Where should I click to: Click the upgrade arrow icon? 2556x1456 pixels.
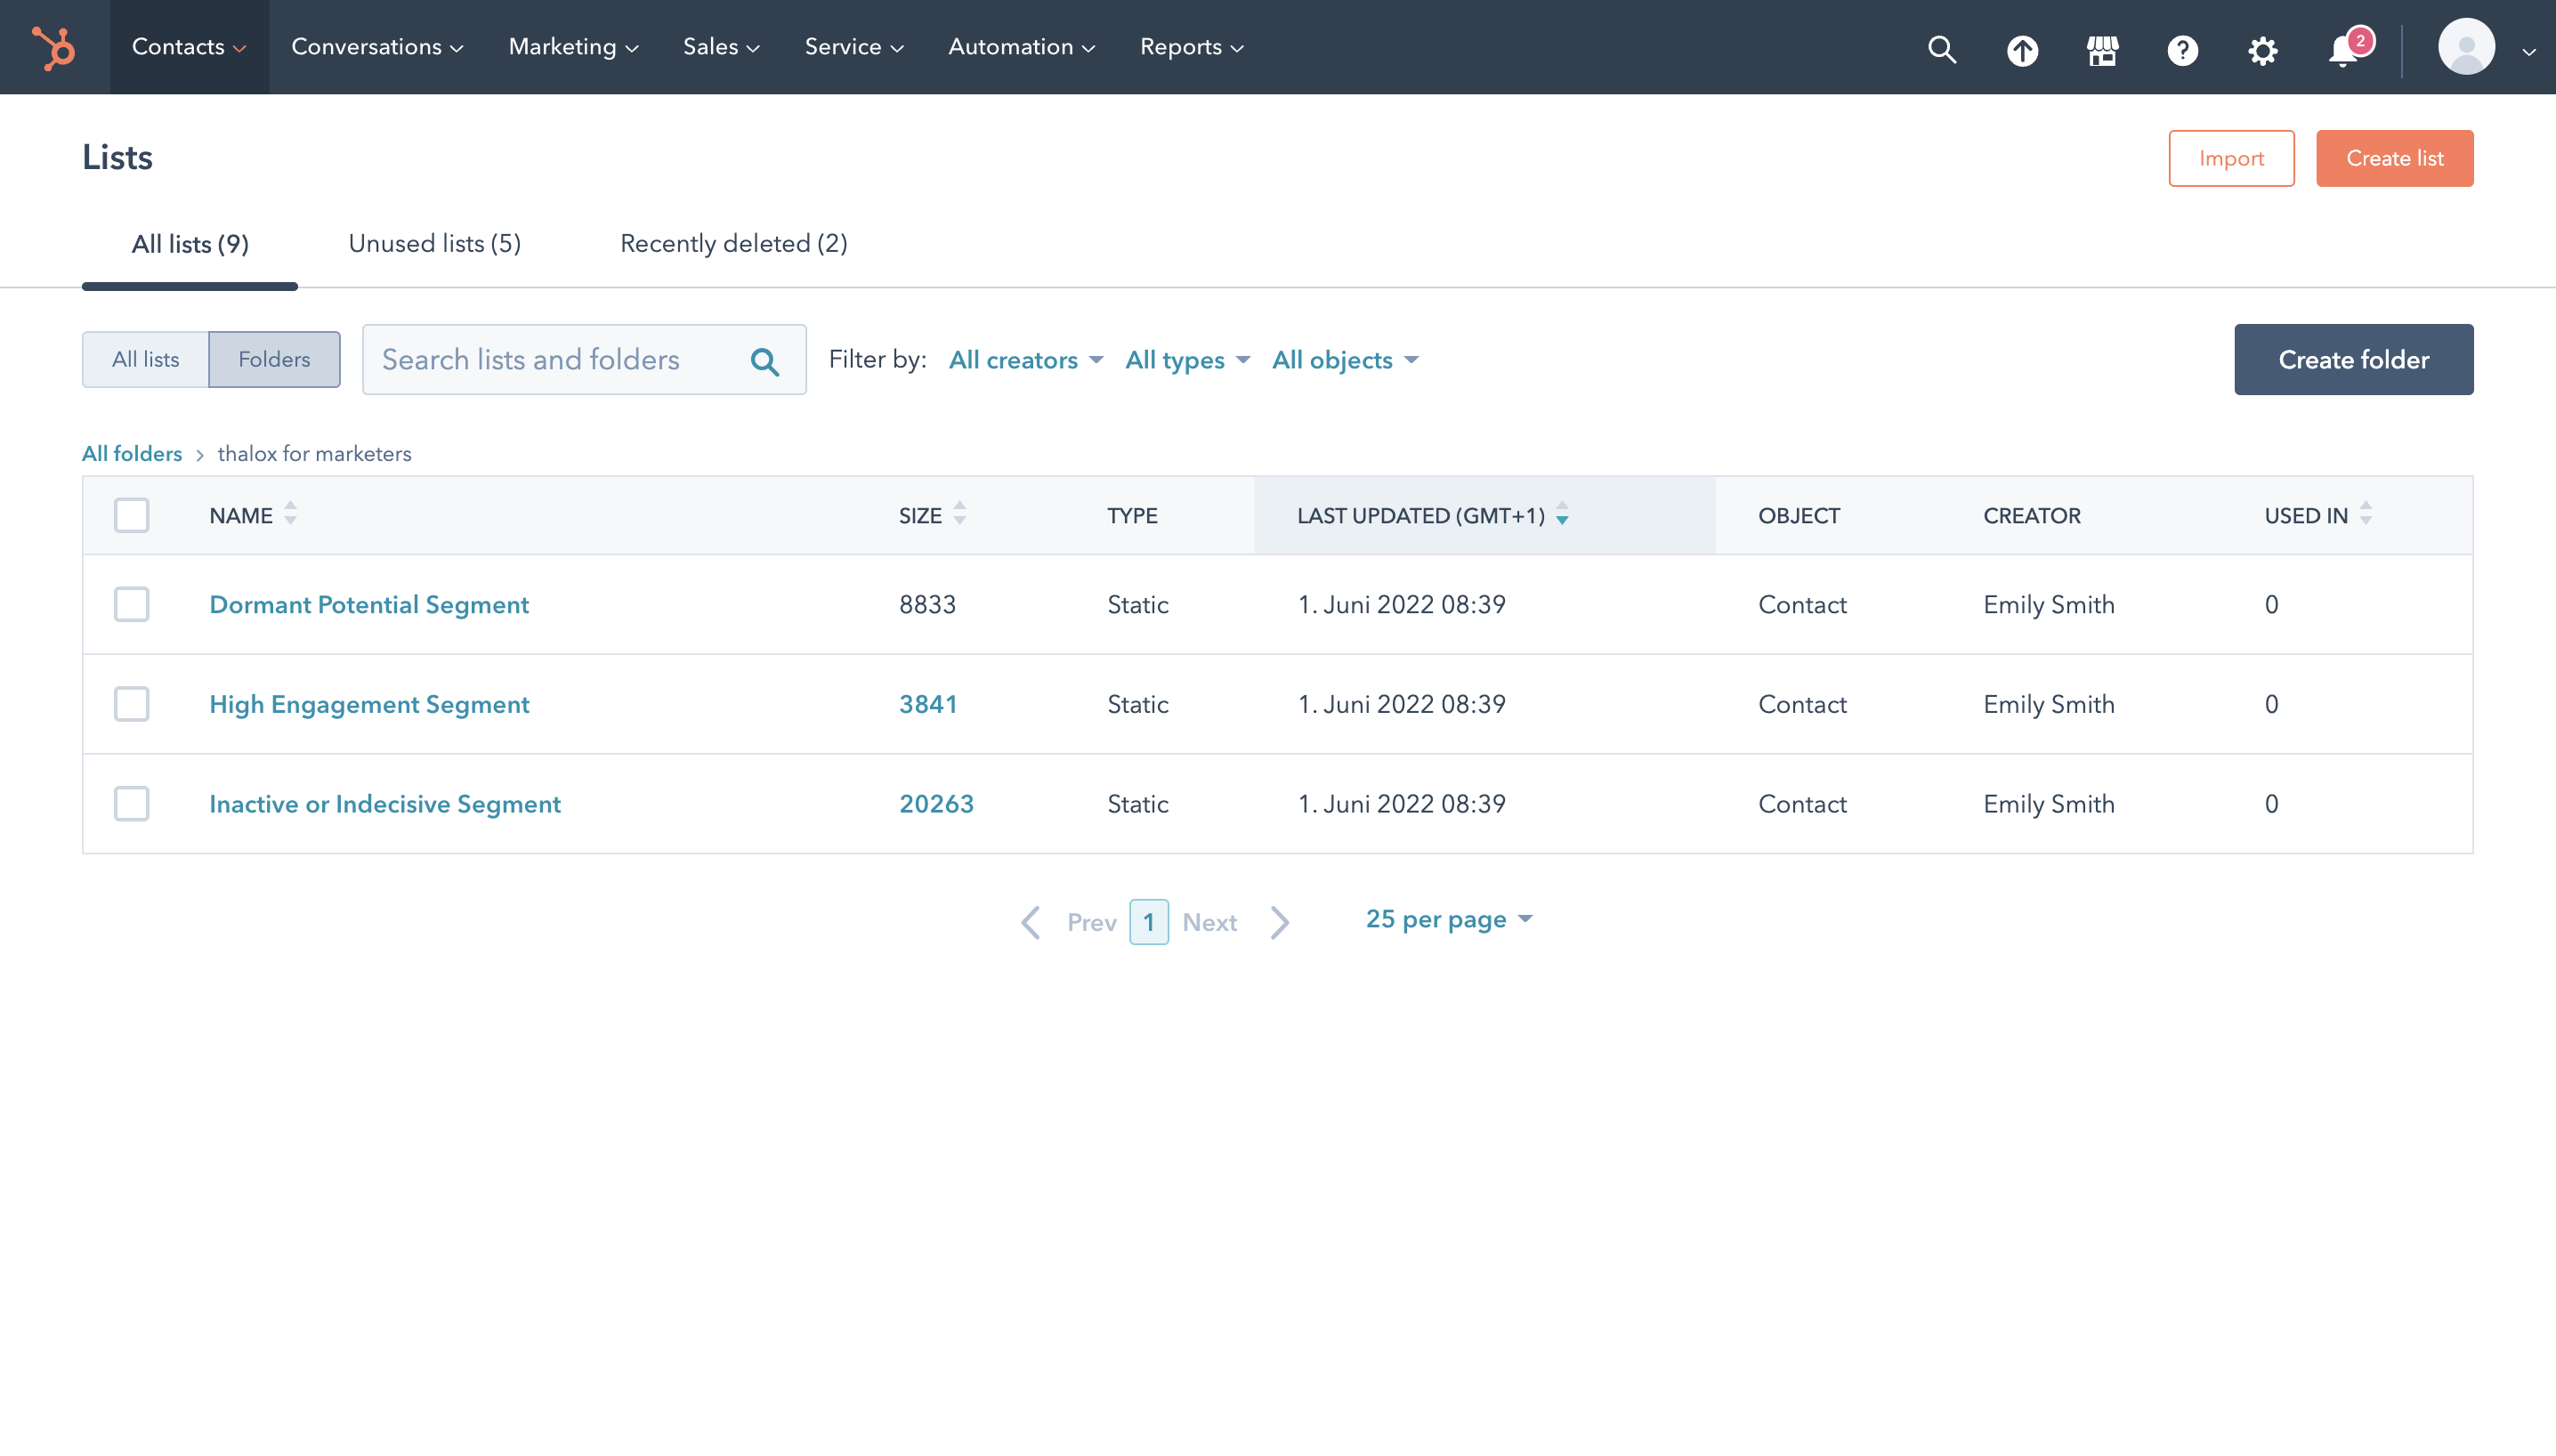[2022, 49]
